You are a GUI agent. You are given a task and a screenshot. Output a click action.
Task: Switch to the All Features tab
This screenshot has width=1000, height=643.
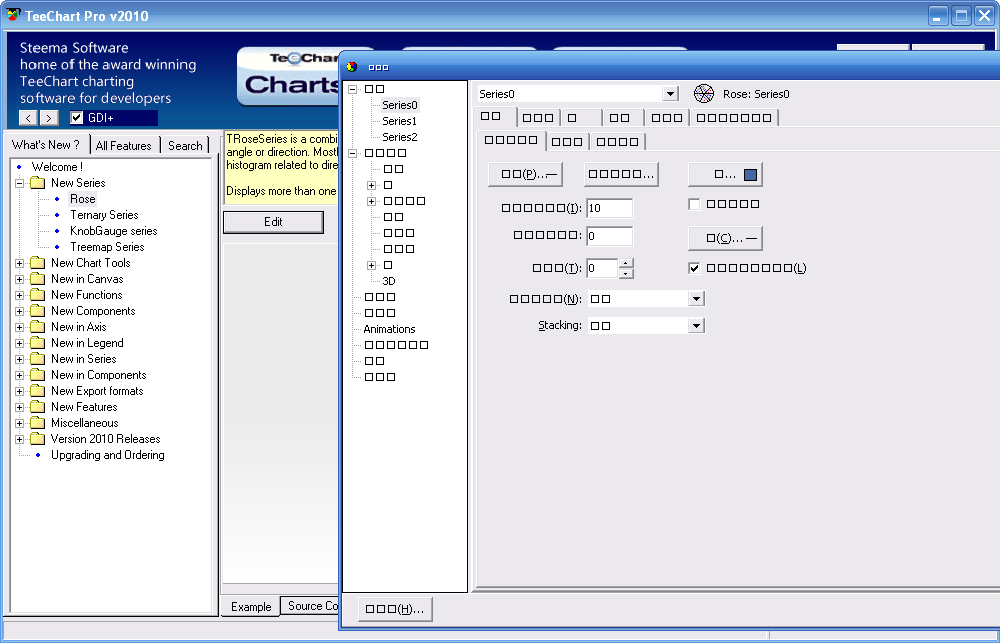click(x=124, y=145)
